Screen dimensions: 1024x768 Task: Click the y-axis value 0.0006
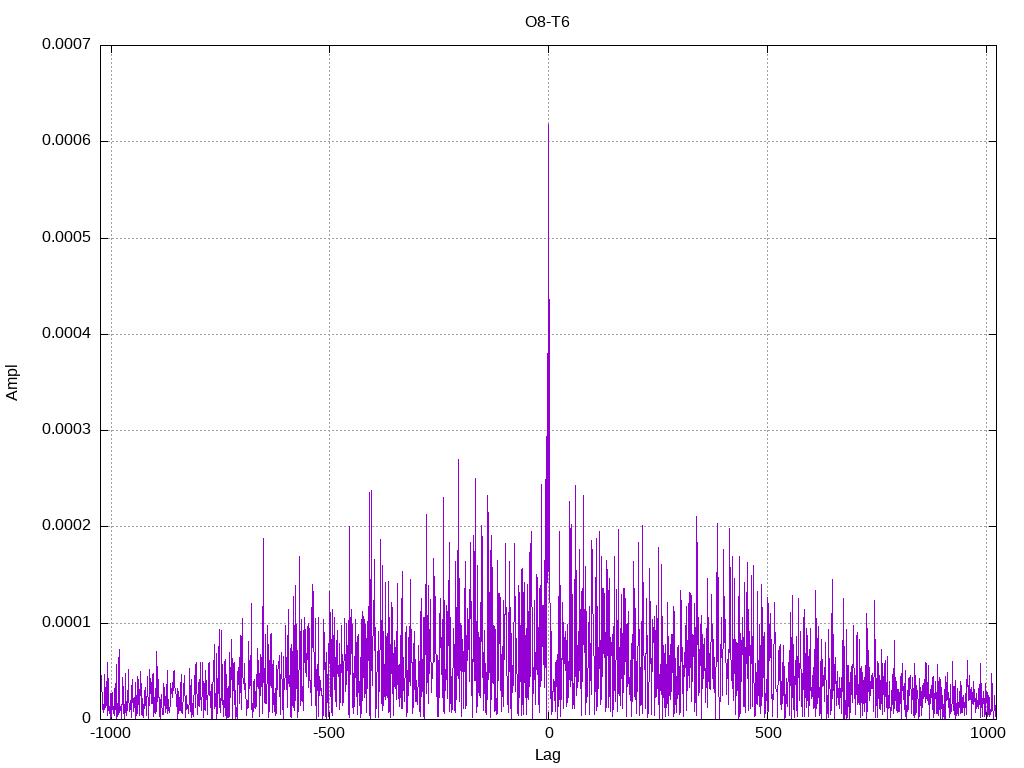(67, 140)
